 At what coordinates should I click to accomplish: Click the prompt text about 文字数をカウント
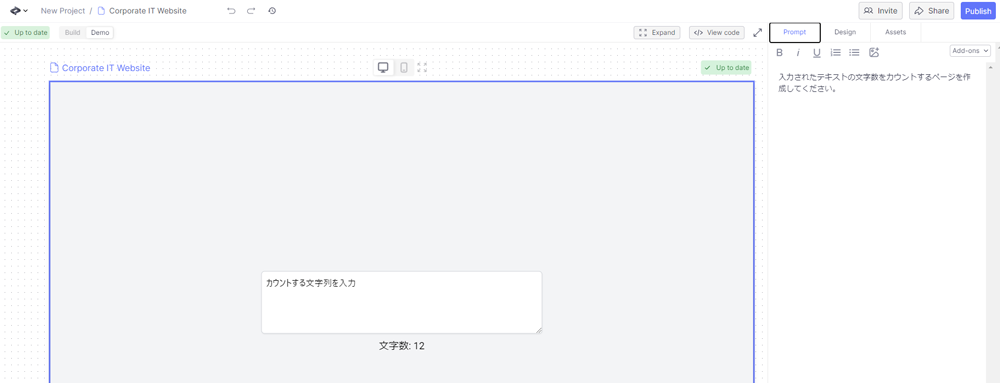click(874, 83)
